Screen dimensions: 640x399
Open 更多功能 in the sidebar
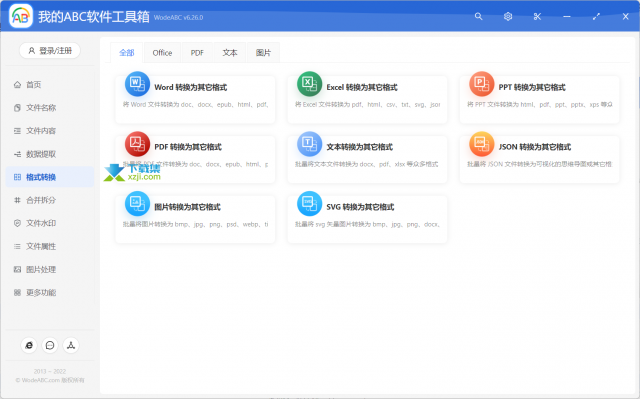(x=50, y=293)
